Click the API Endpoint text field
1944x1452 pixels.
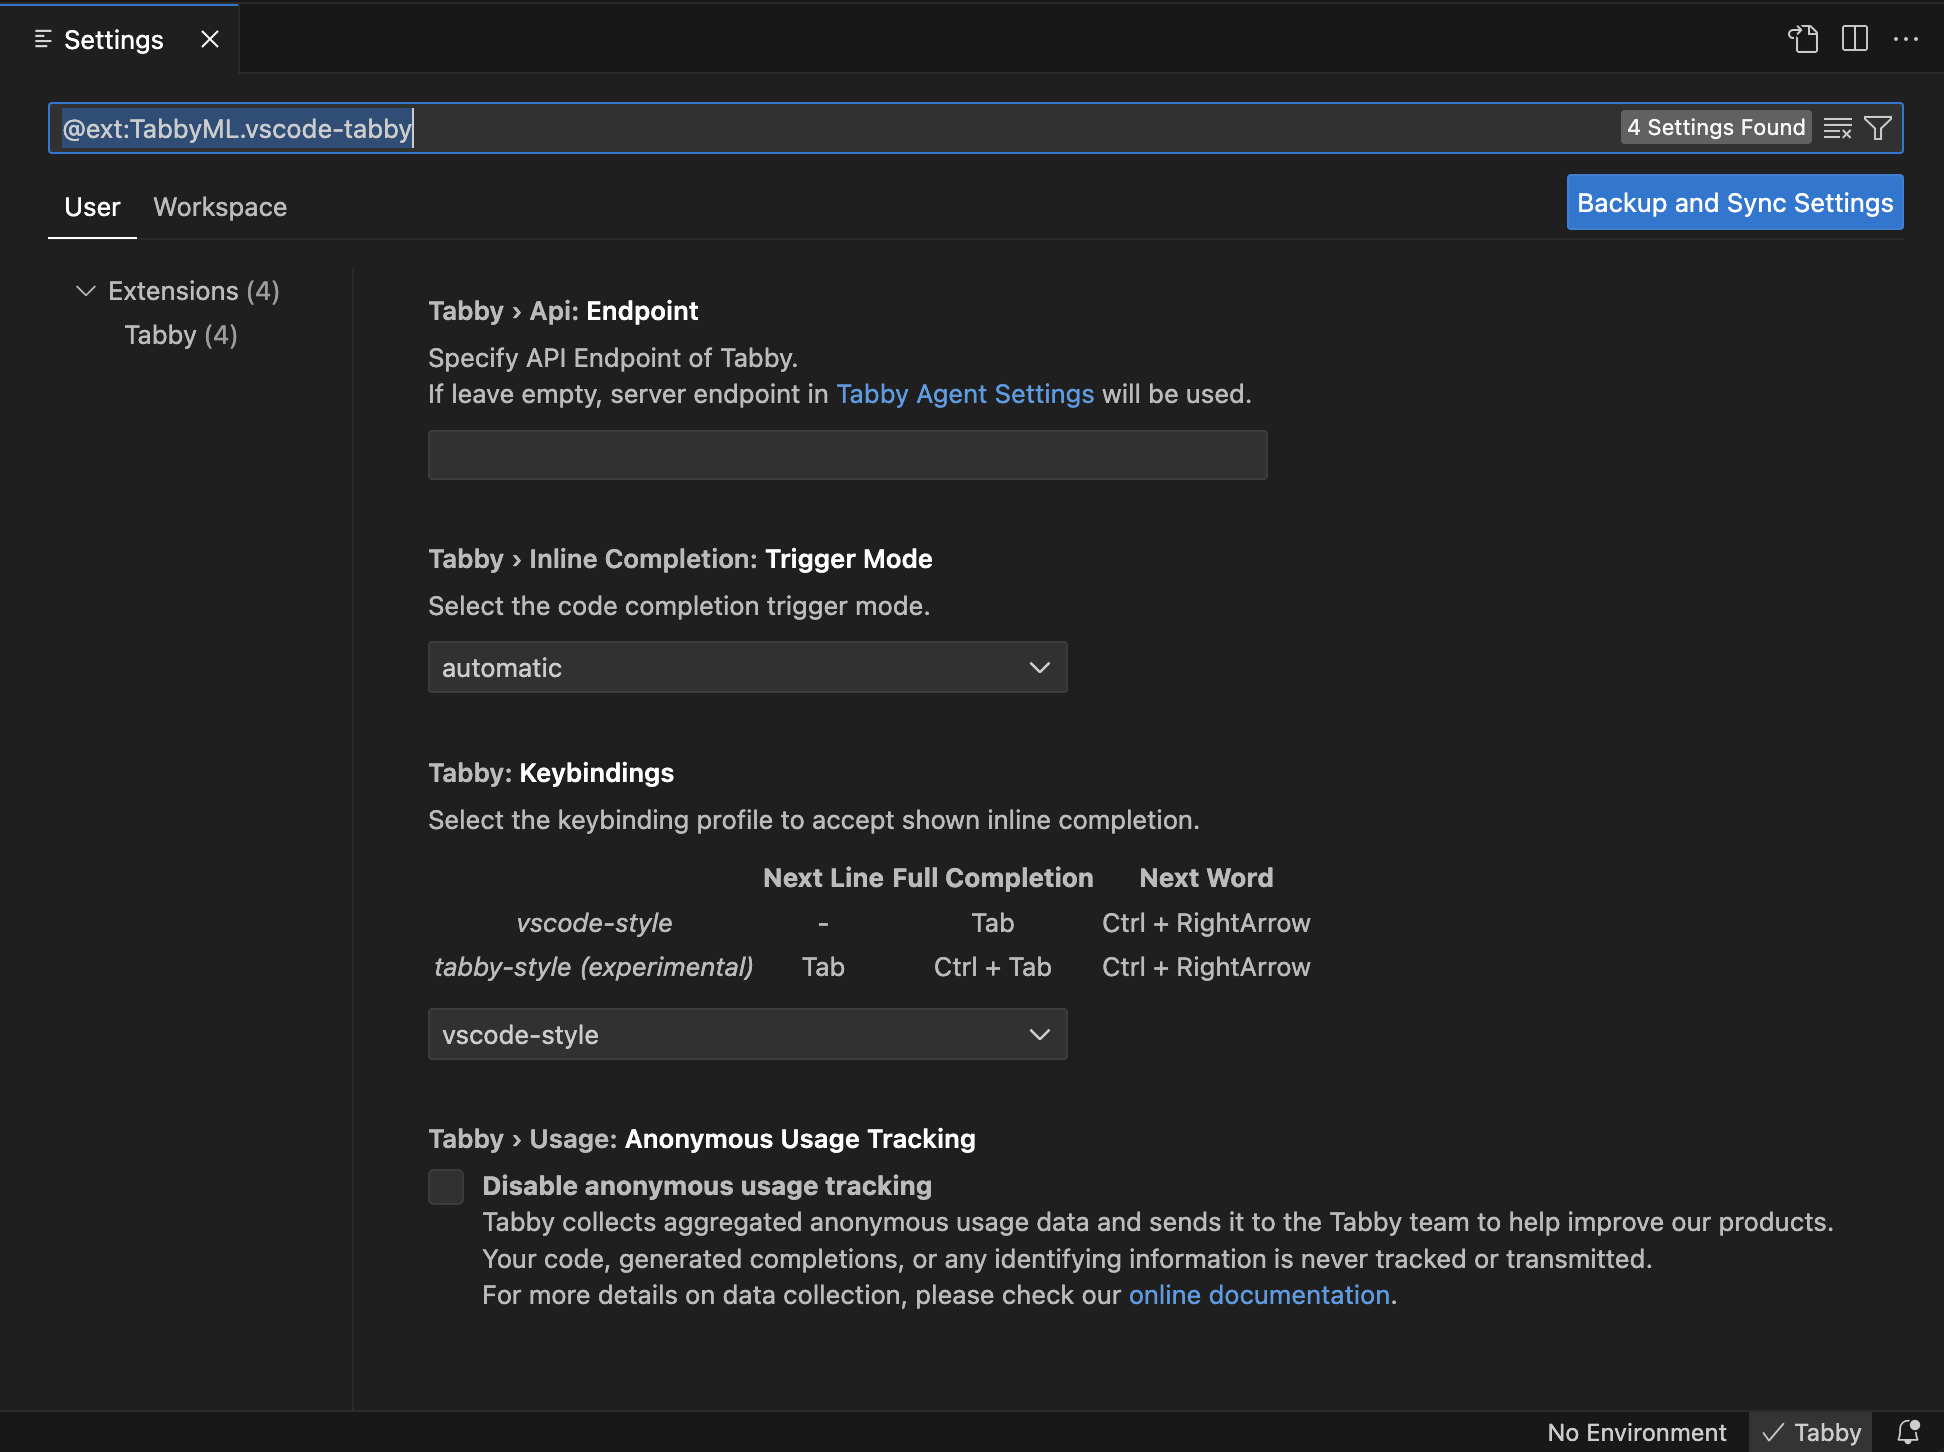tap(847, 455)
